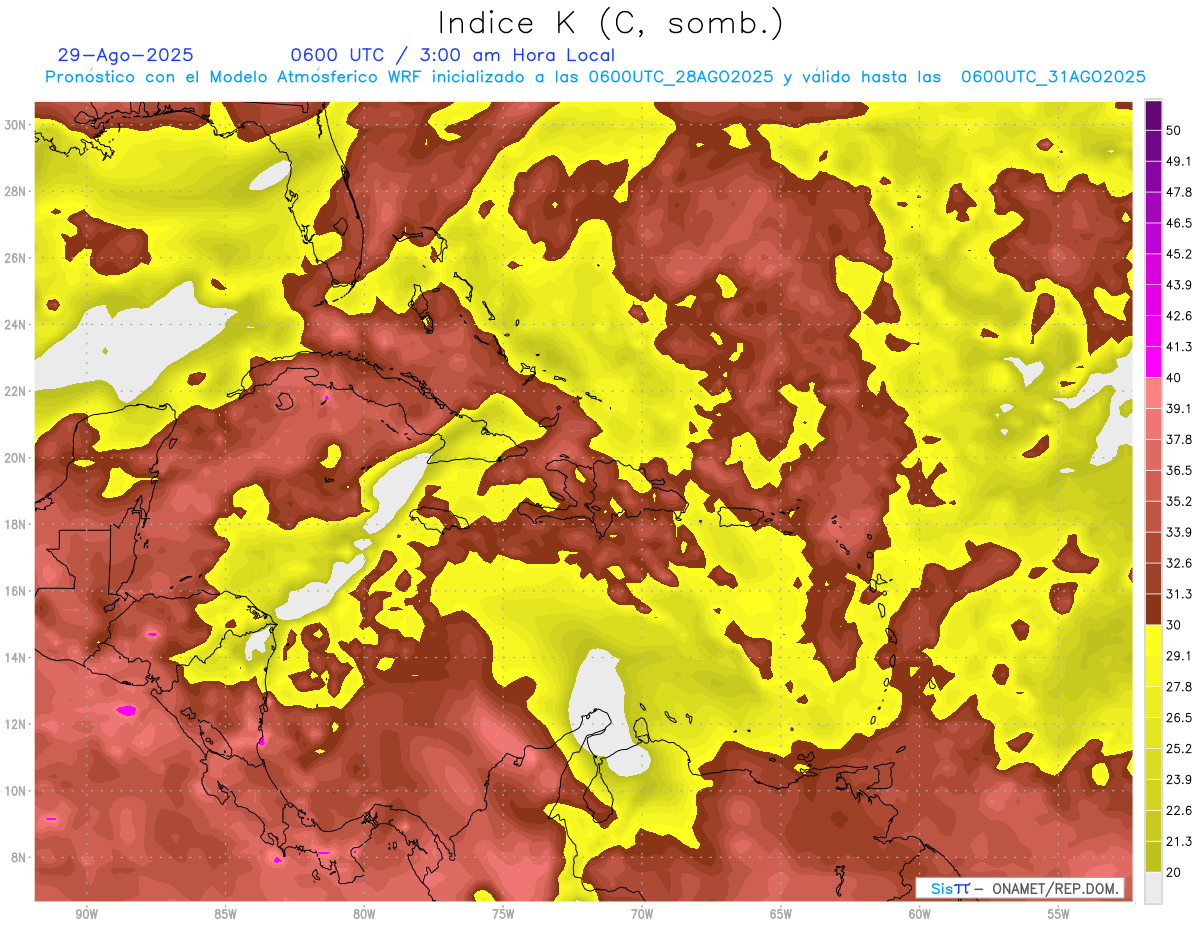Select the colorbar value 29.1

[x=1179, y=655]
